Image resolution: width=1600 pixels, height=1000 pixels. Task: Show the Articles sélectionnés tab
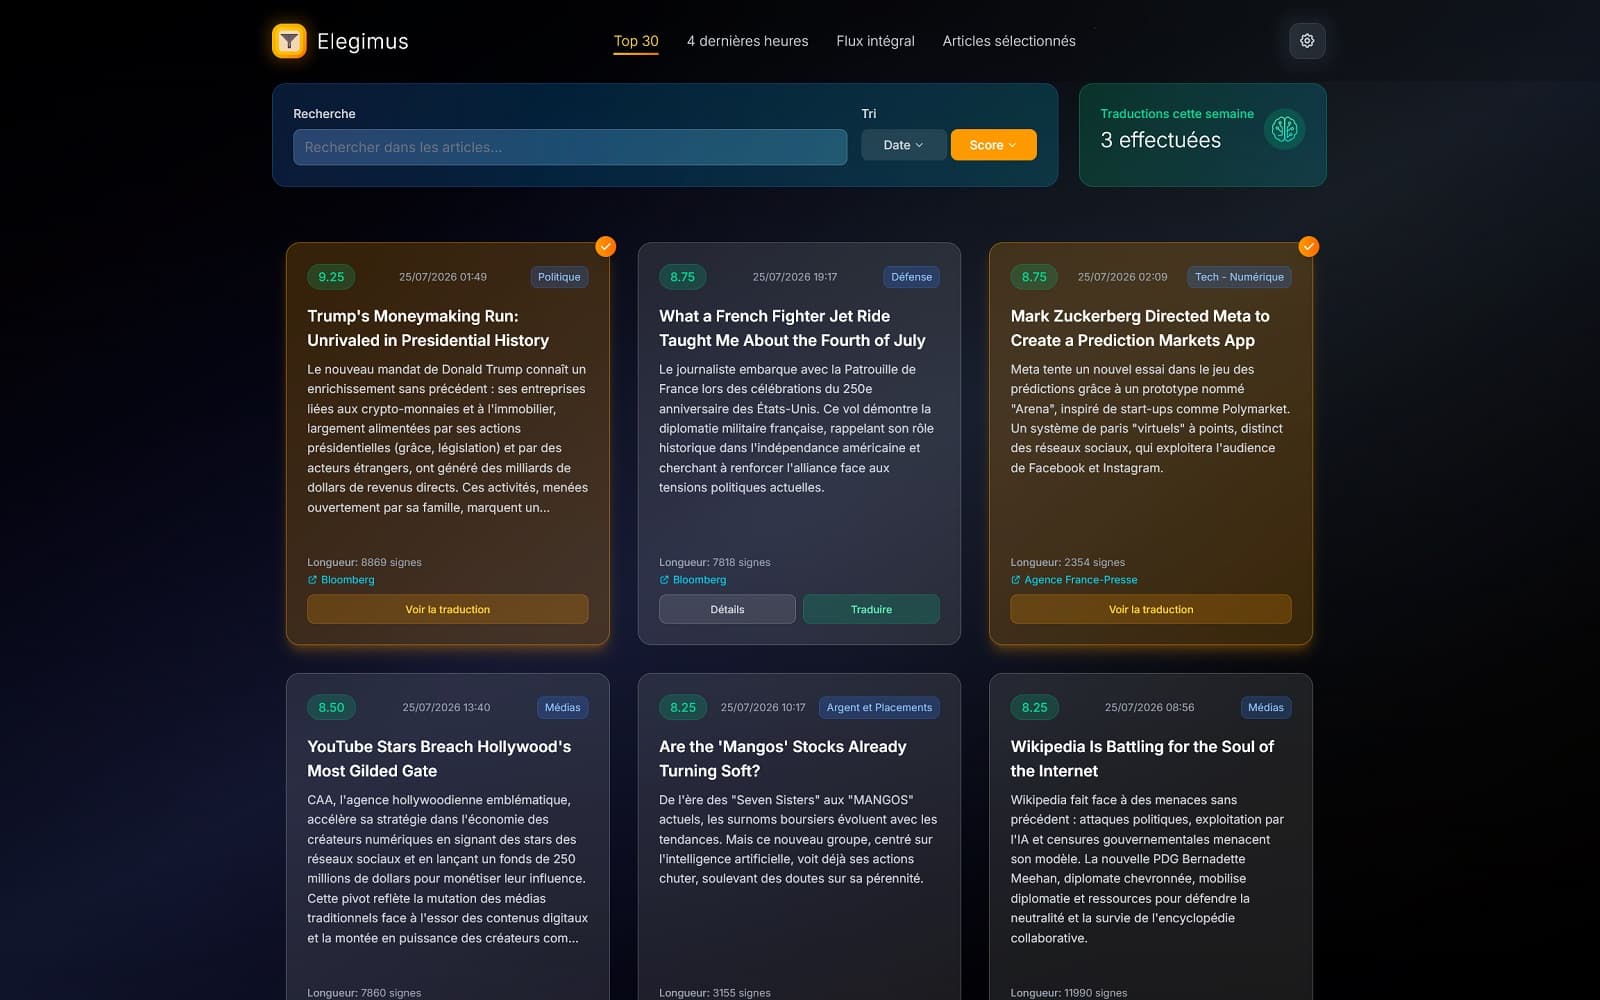pos(1009,41)
